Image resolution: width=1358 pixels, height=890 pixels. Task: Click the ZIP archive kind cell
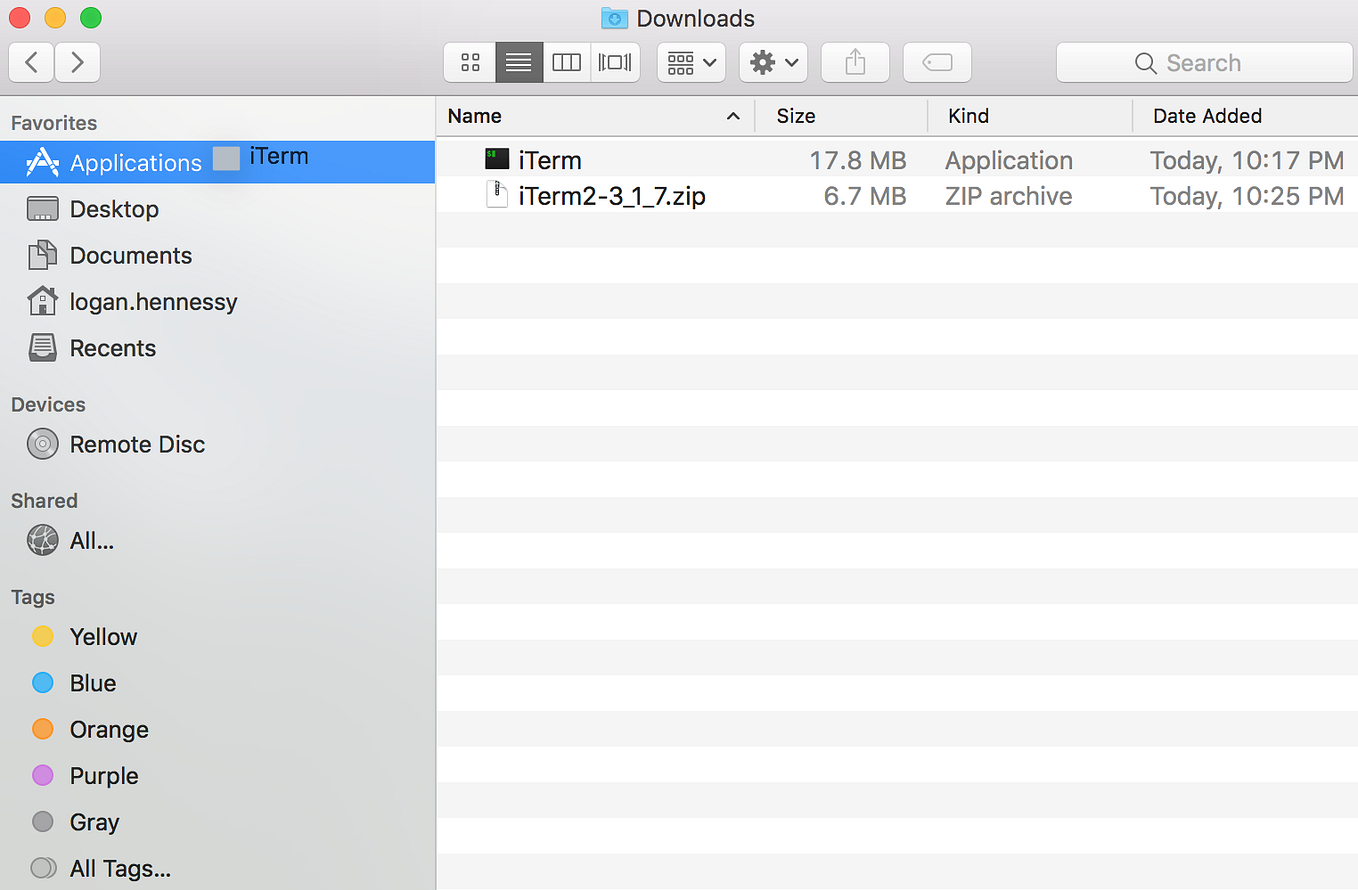pyautogui.click(x=1009, y=196)
